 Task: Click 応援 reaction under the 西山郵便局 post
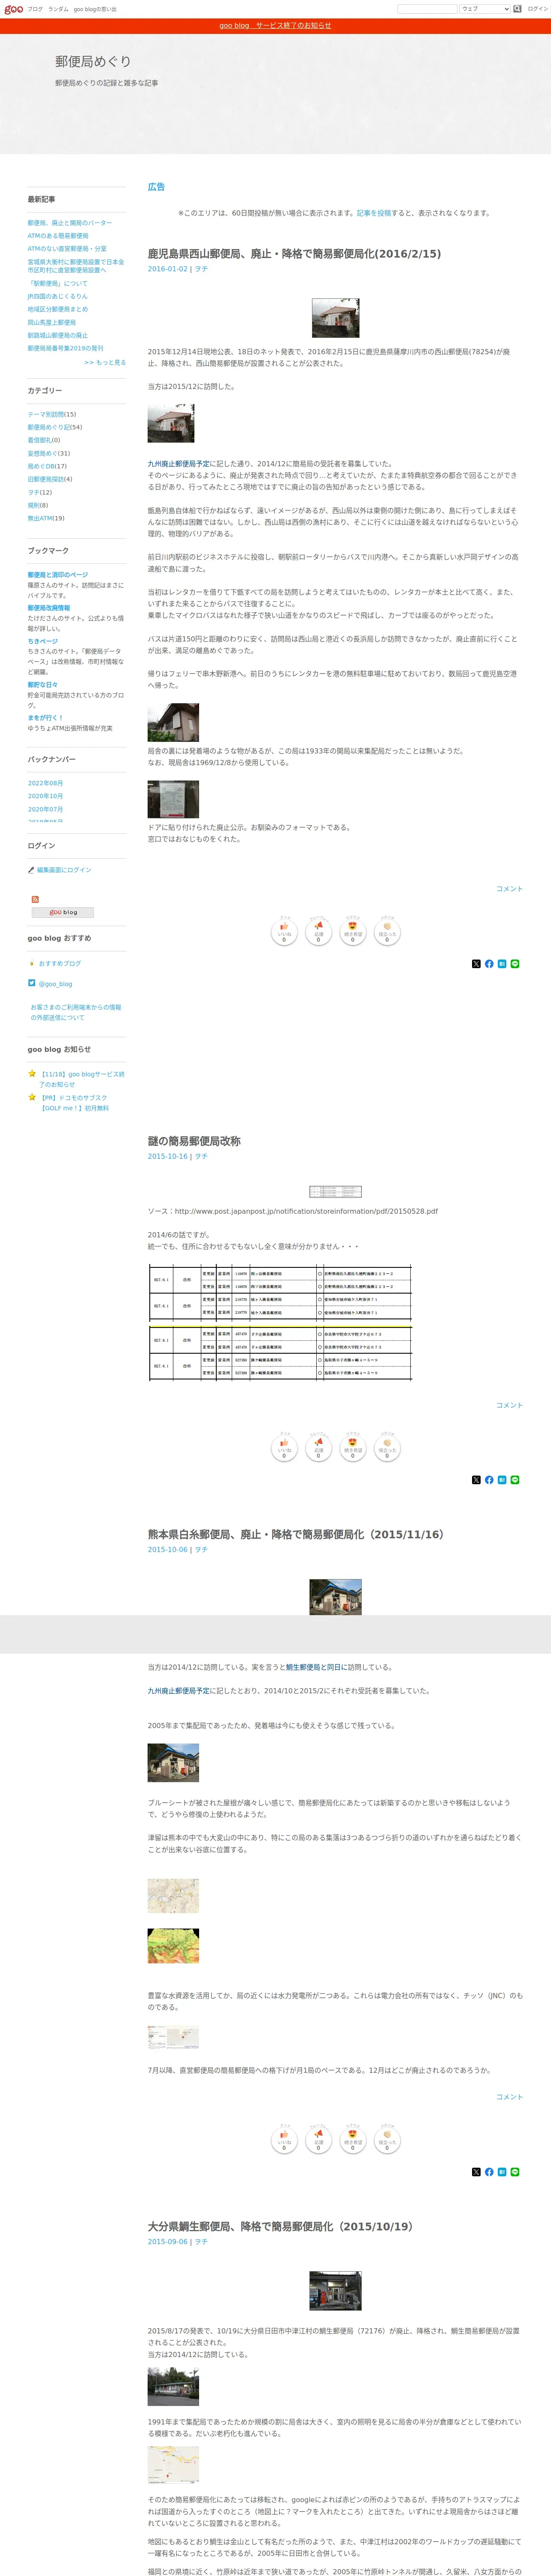318,932
